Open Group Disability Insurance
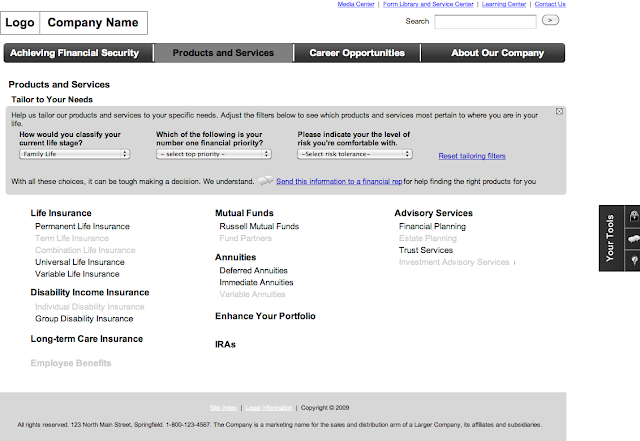640x441 pixels. click(84, 318)
